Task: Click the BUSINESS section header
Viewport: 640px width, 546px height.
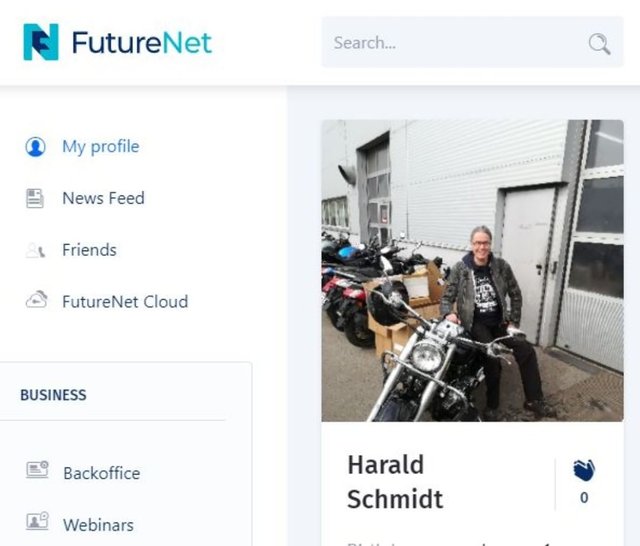Action: coord(53,395)
